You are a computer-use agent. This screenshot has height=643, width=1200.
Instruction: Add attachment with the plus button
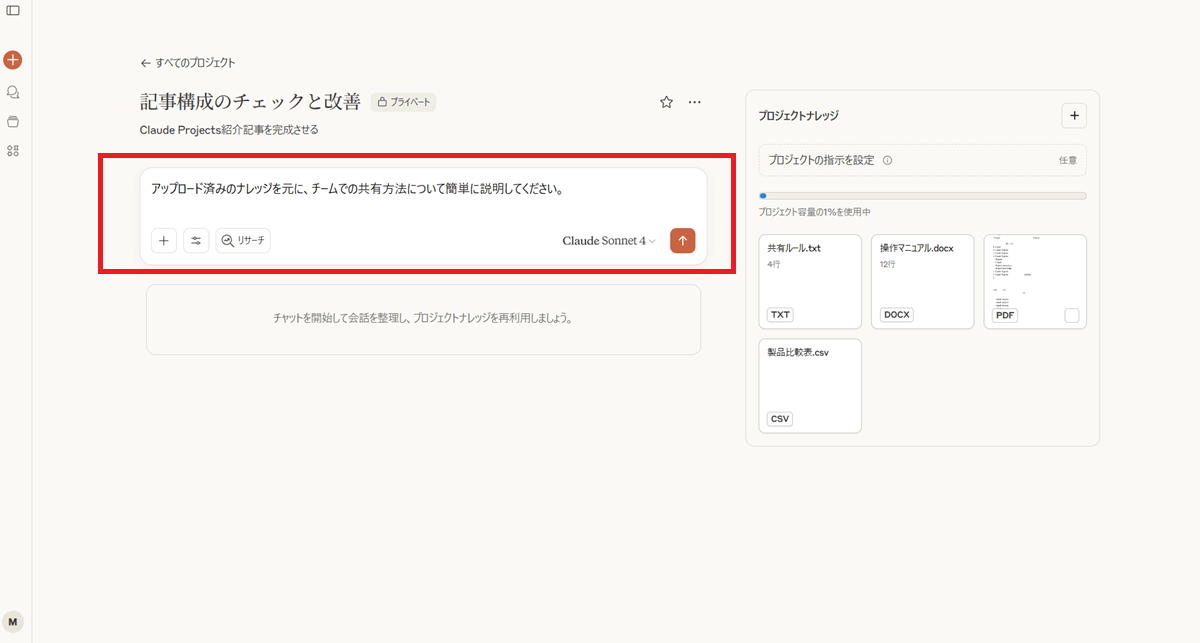pos(164,240)
